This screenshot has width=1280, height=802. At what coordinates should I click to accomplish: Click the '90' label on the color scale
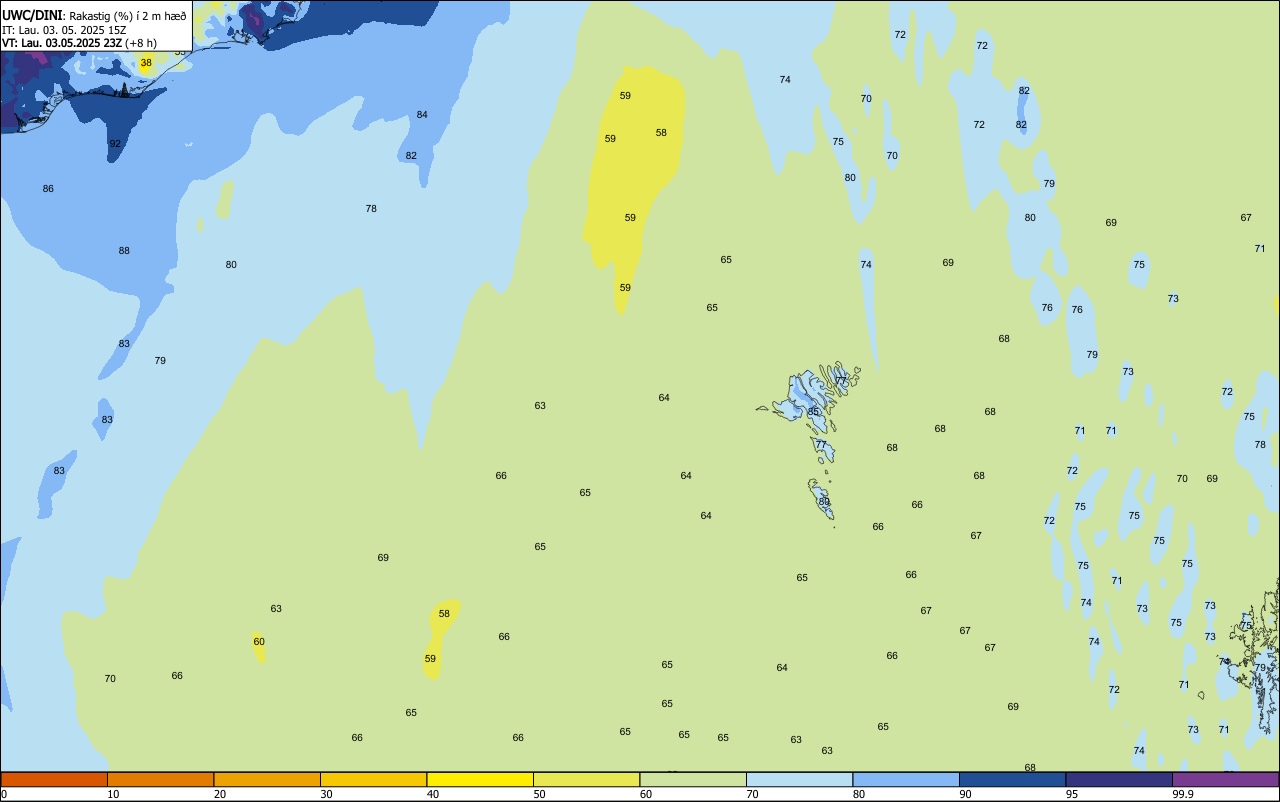965,794
